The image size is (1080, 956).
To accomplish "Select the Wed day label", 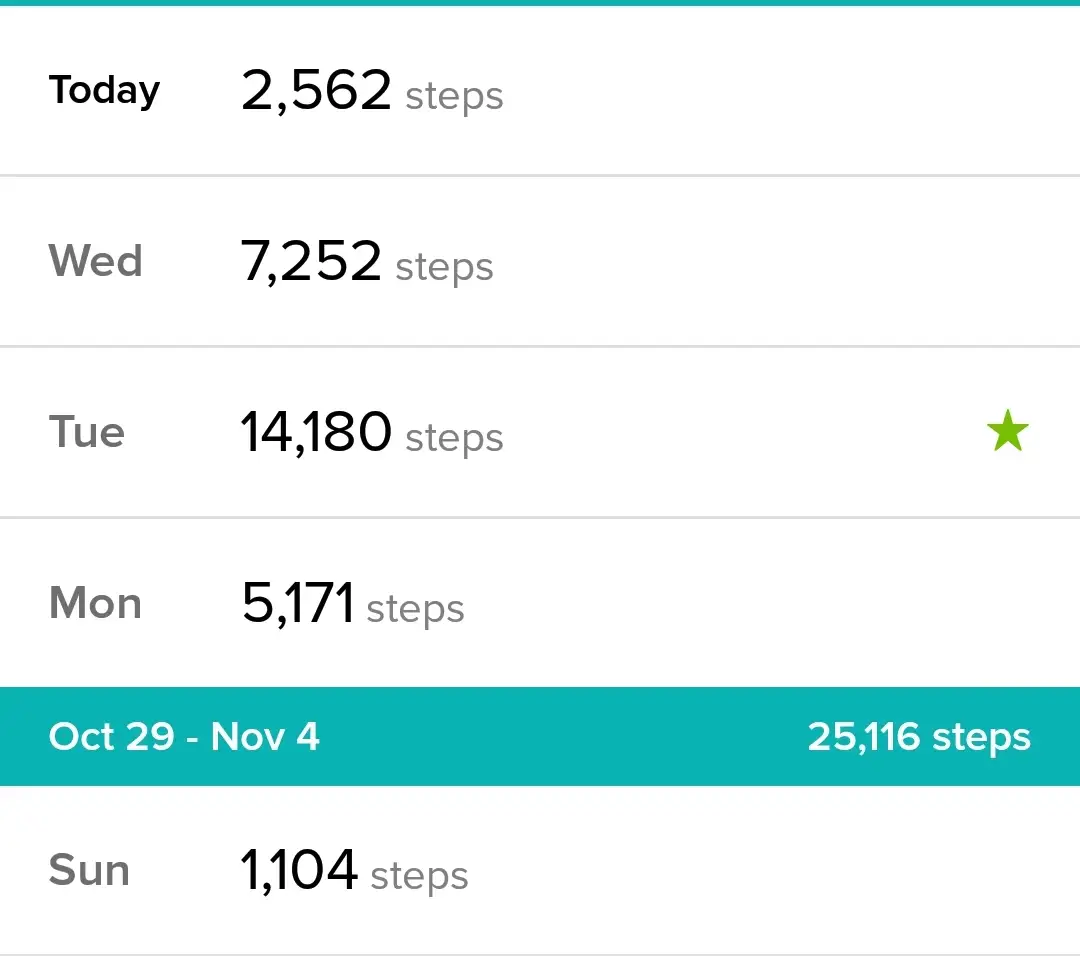I will click(96, 261).
